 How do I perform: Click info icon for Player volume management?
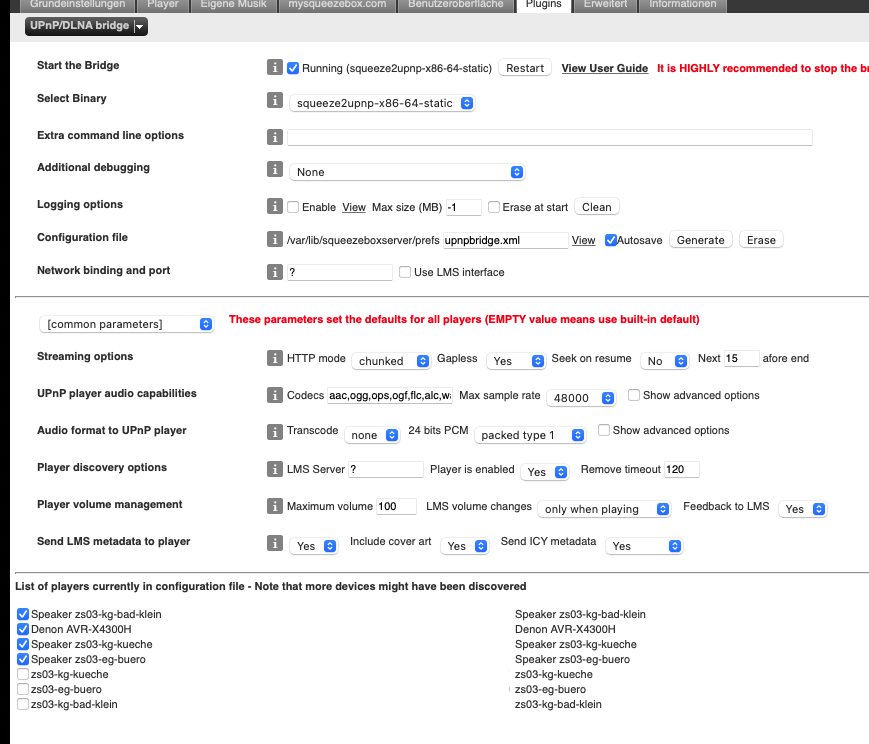click(275, 507)
